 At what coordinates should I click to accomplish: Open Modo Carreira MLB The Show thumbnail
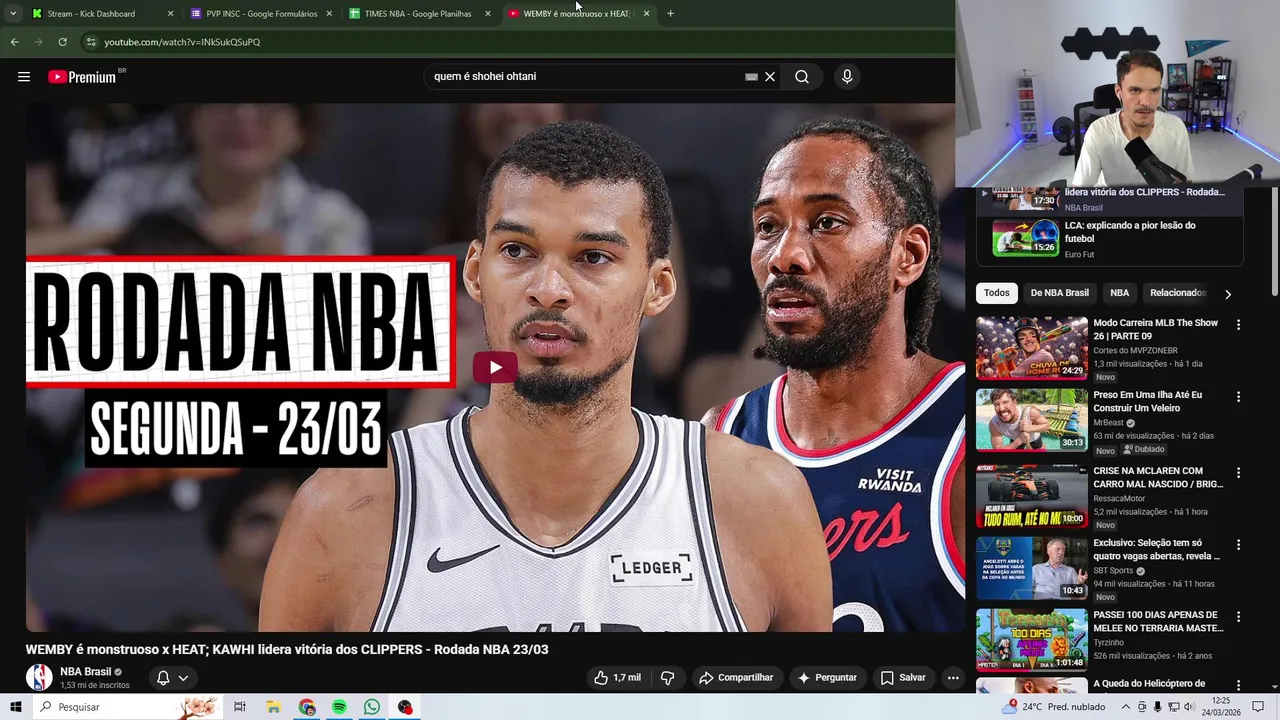point(1031,348)
